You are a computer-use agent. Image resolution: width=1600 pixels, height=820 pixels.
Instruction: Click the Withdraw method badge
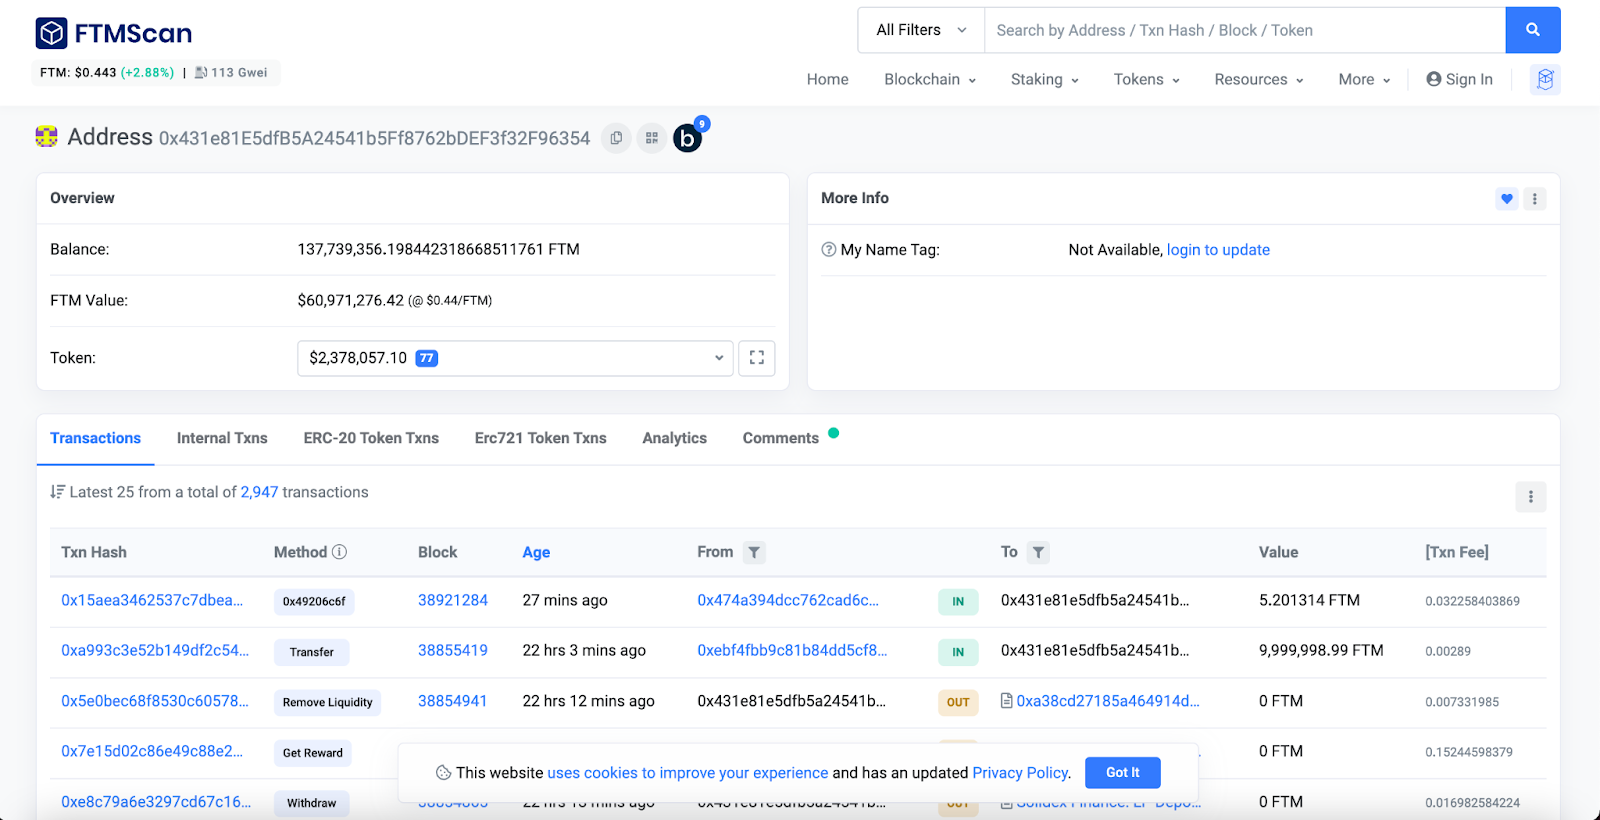311,803
